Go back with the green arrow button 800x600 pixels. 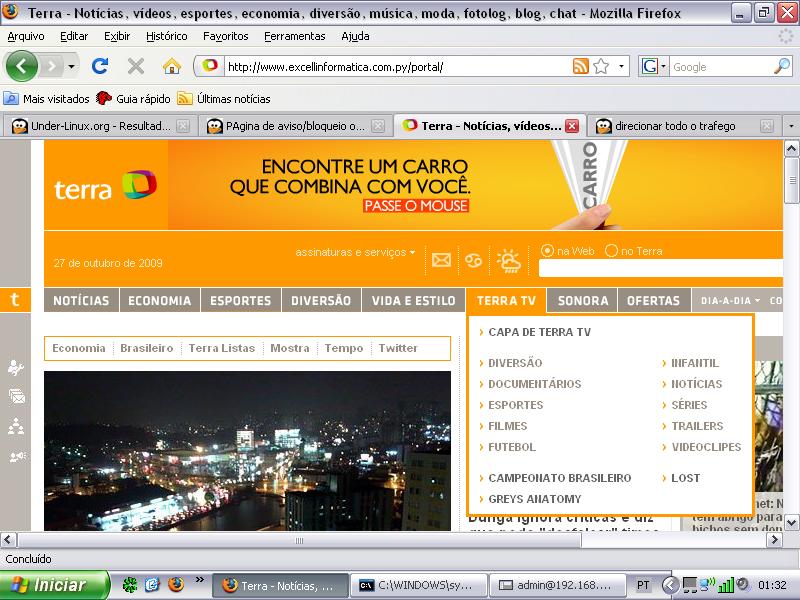pos(21,66)
